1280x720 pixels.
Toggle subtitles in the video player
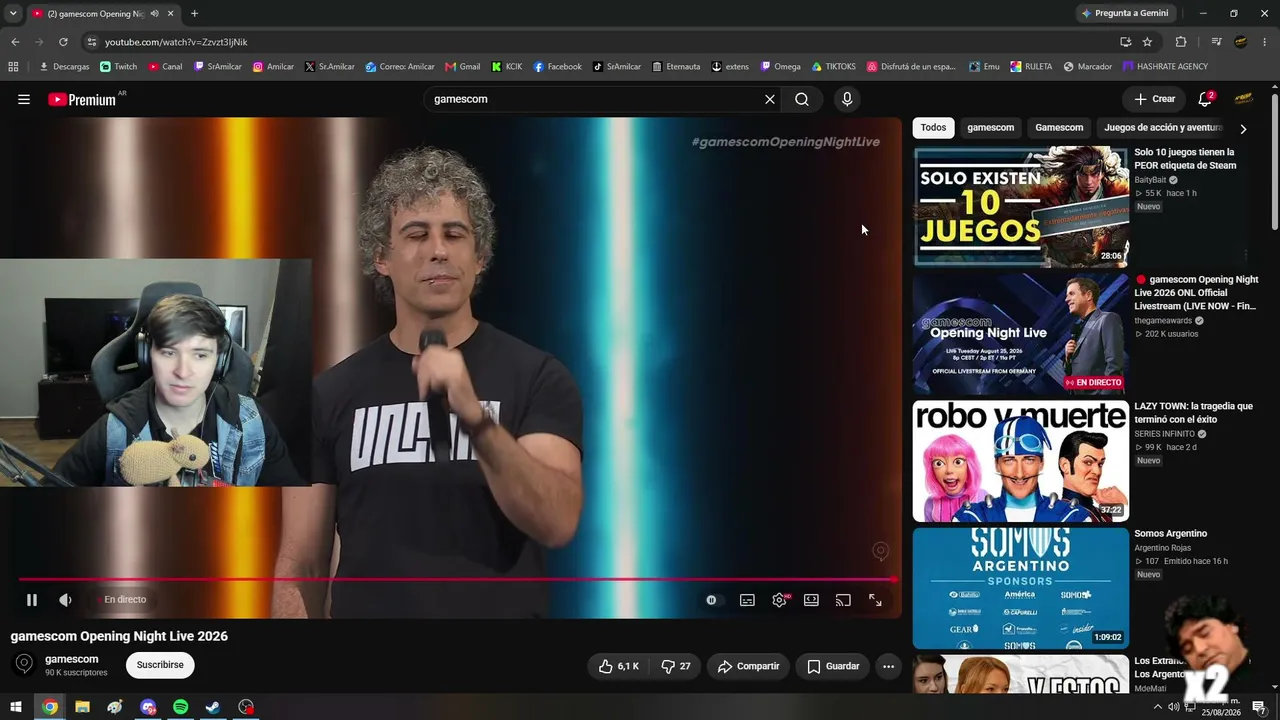point(747,600)
